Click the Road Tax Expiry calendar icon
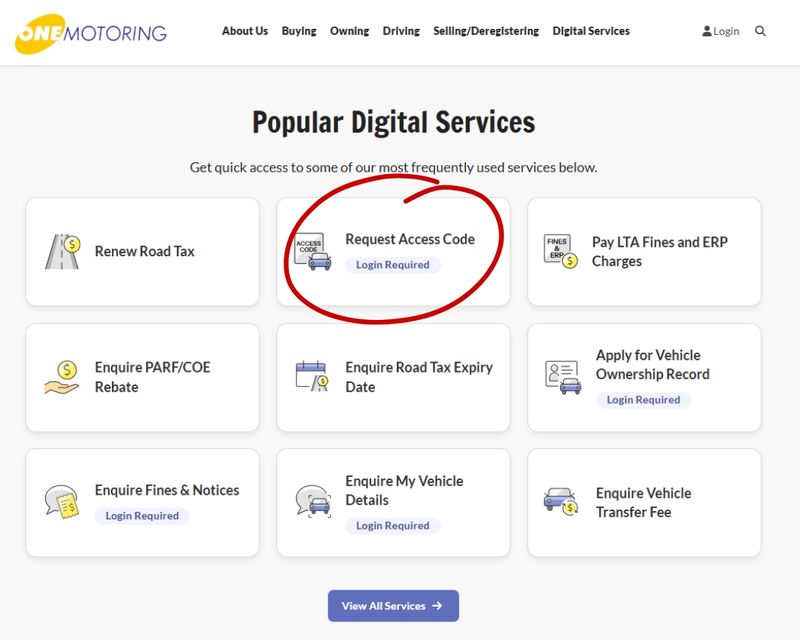Screen dimensions: 800x640 [x=312, y=376]
